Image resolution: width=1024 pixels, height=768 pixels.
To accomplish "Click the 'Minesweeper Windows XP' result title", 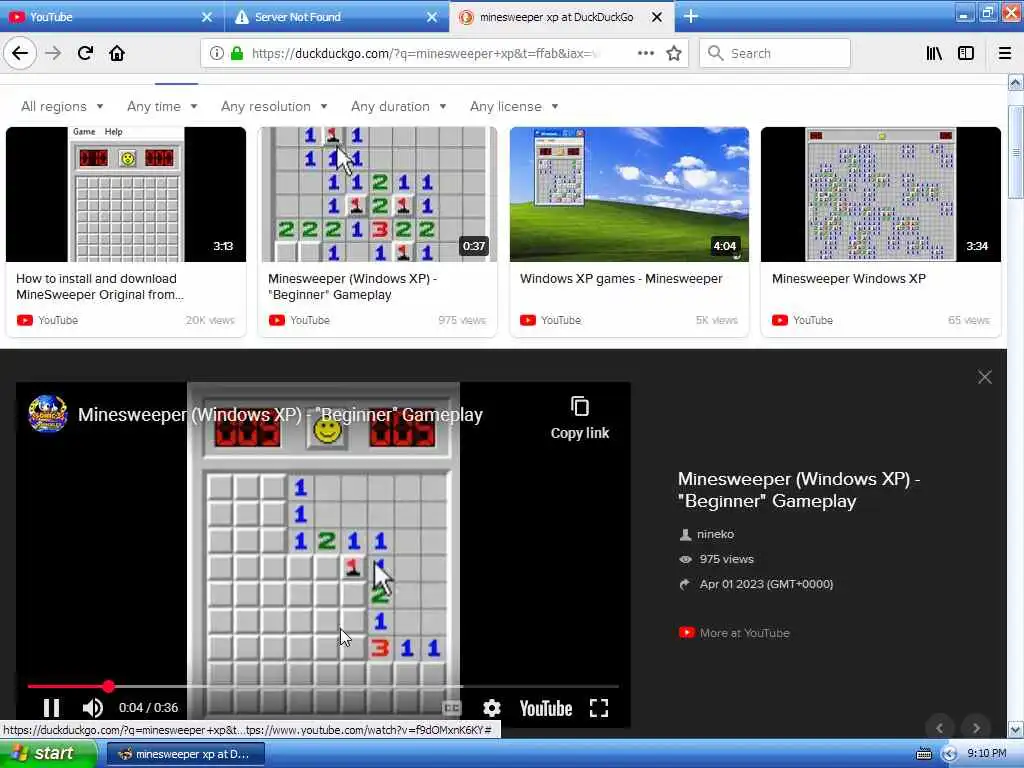I will click(849, 279).
